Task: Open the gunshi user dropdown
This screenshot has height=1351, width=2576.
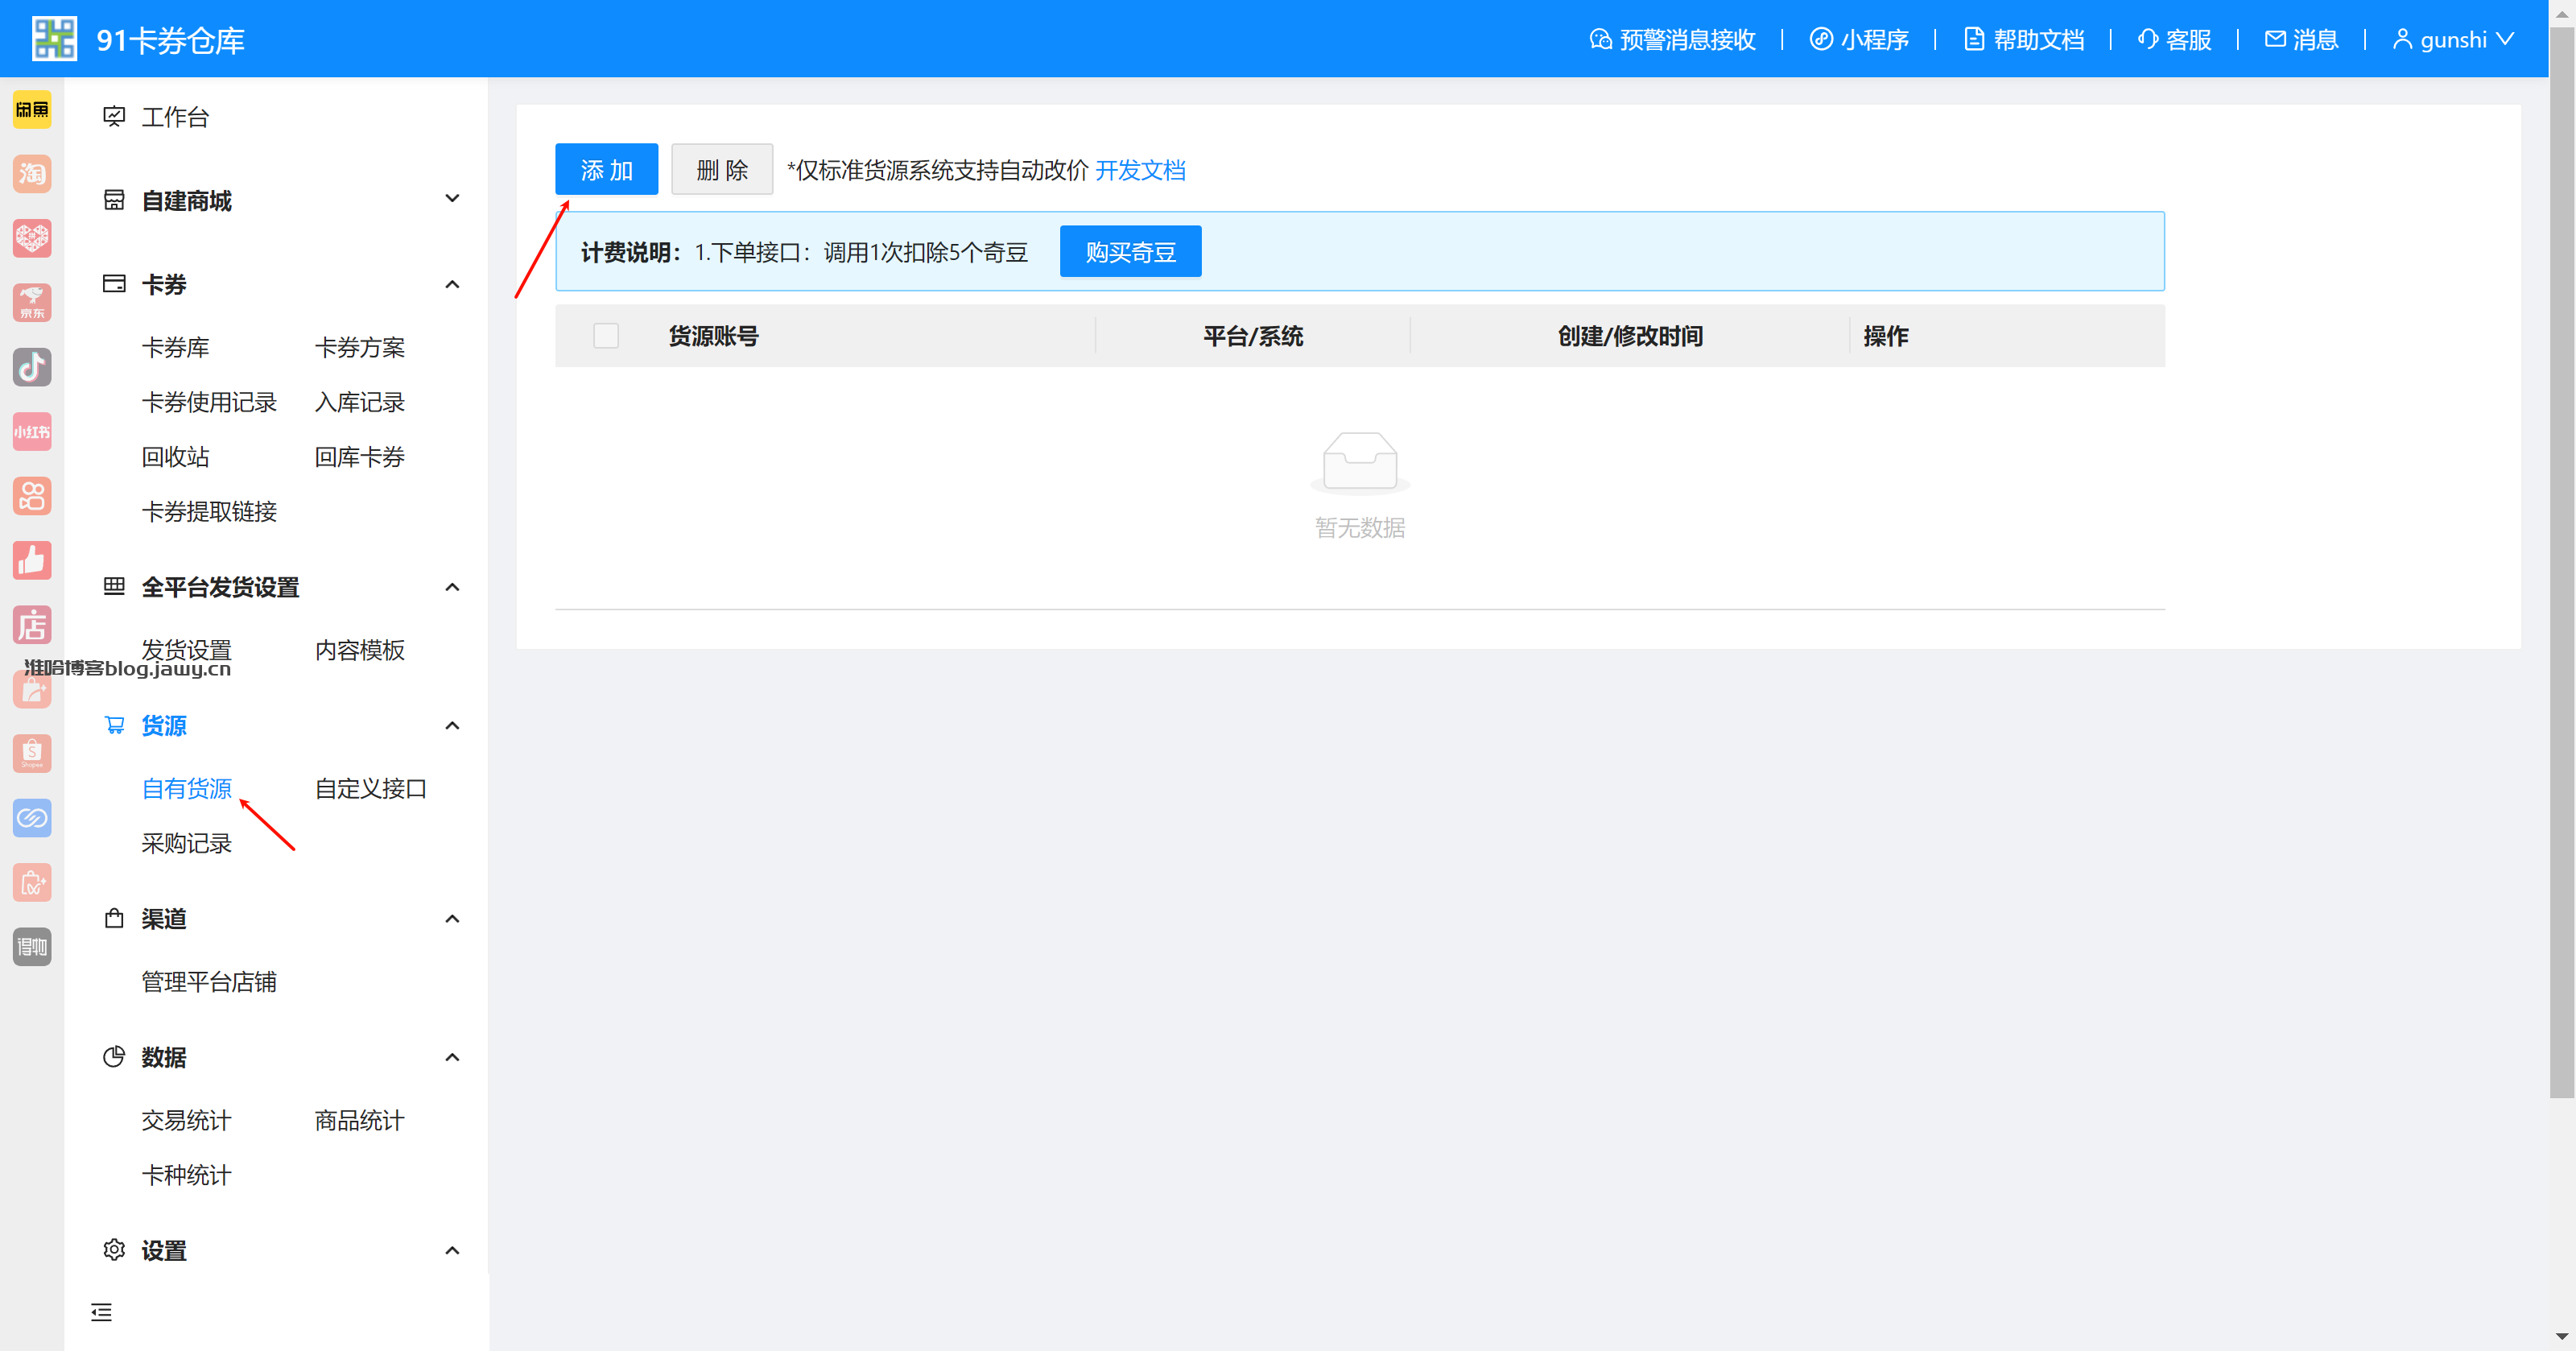Action: 2452,39
